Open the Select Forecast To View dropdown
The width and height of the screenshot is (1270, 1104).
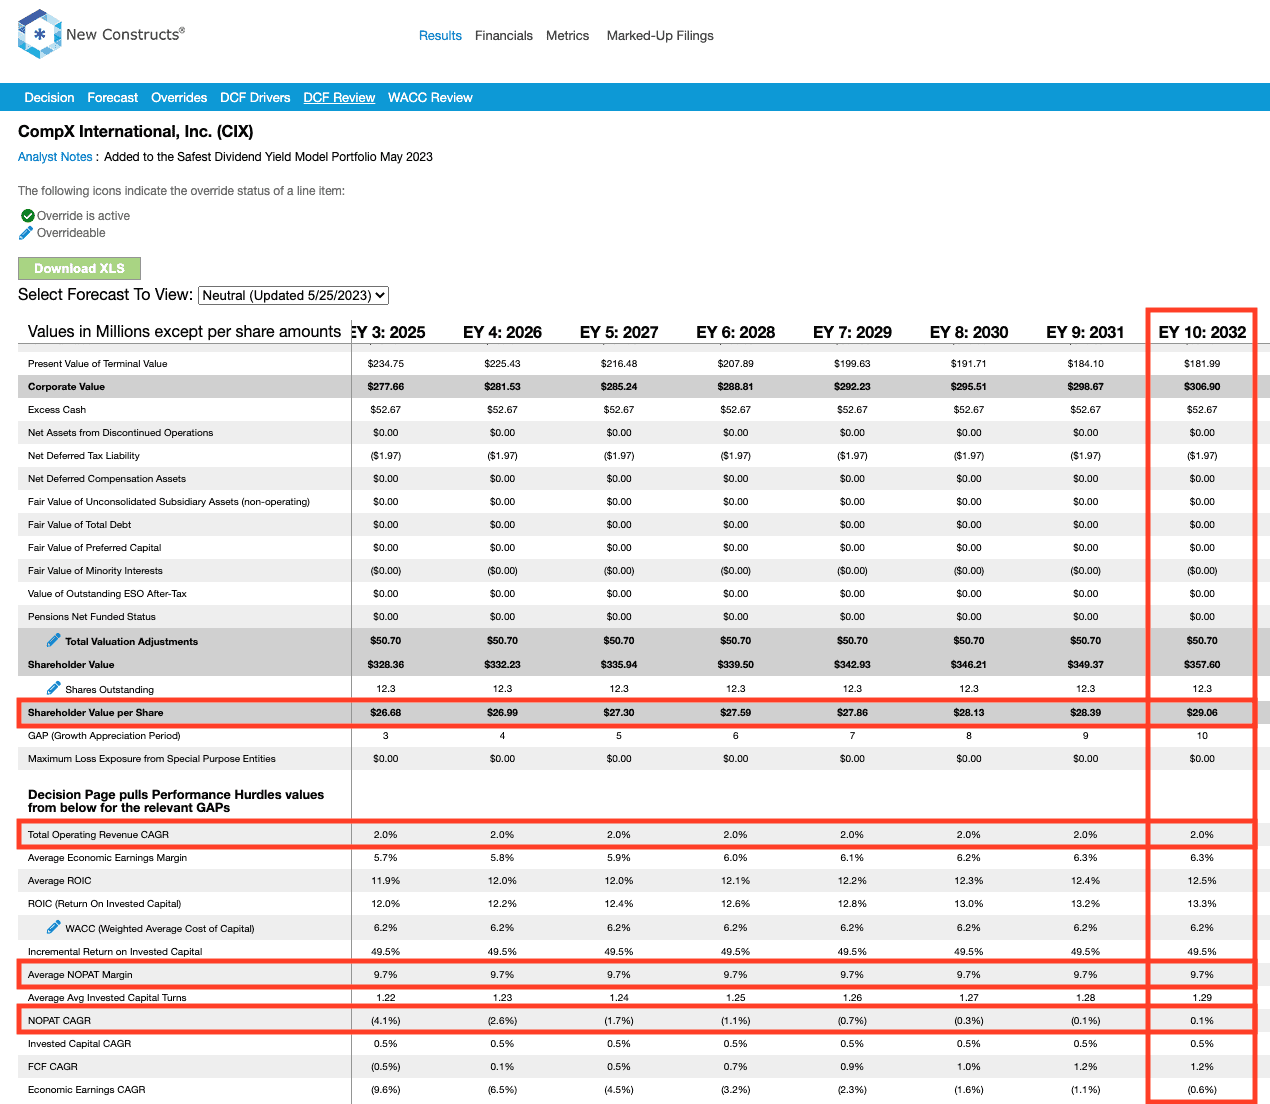pos(294,296)
